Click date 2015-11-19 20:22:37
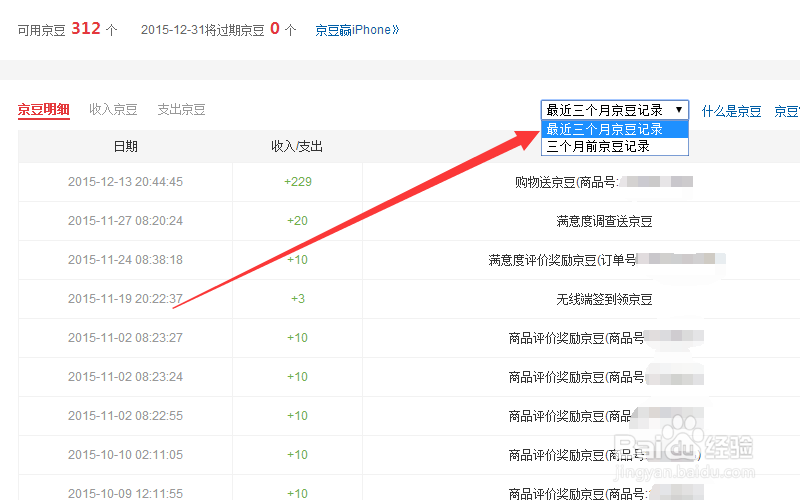800x500 pixels. click(126, 299)
